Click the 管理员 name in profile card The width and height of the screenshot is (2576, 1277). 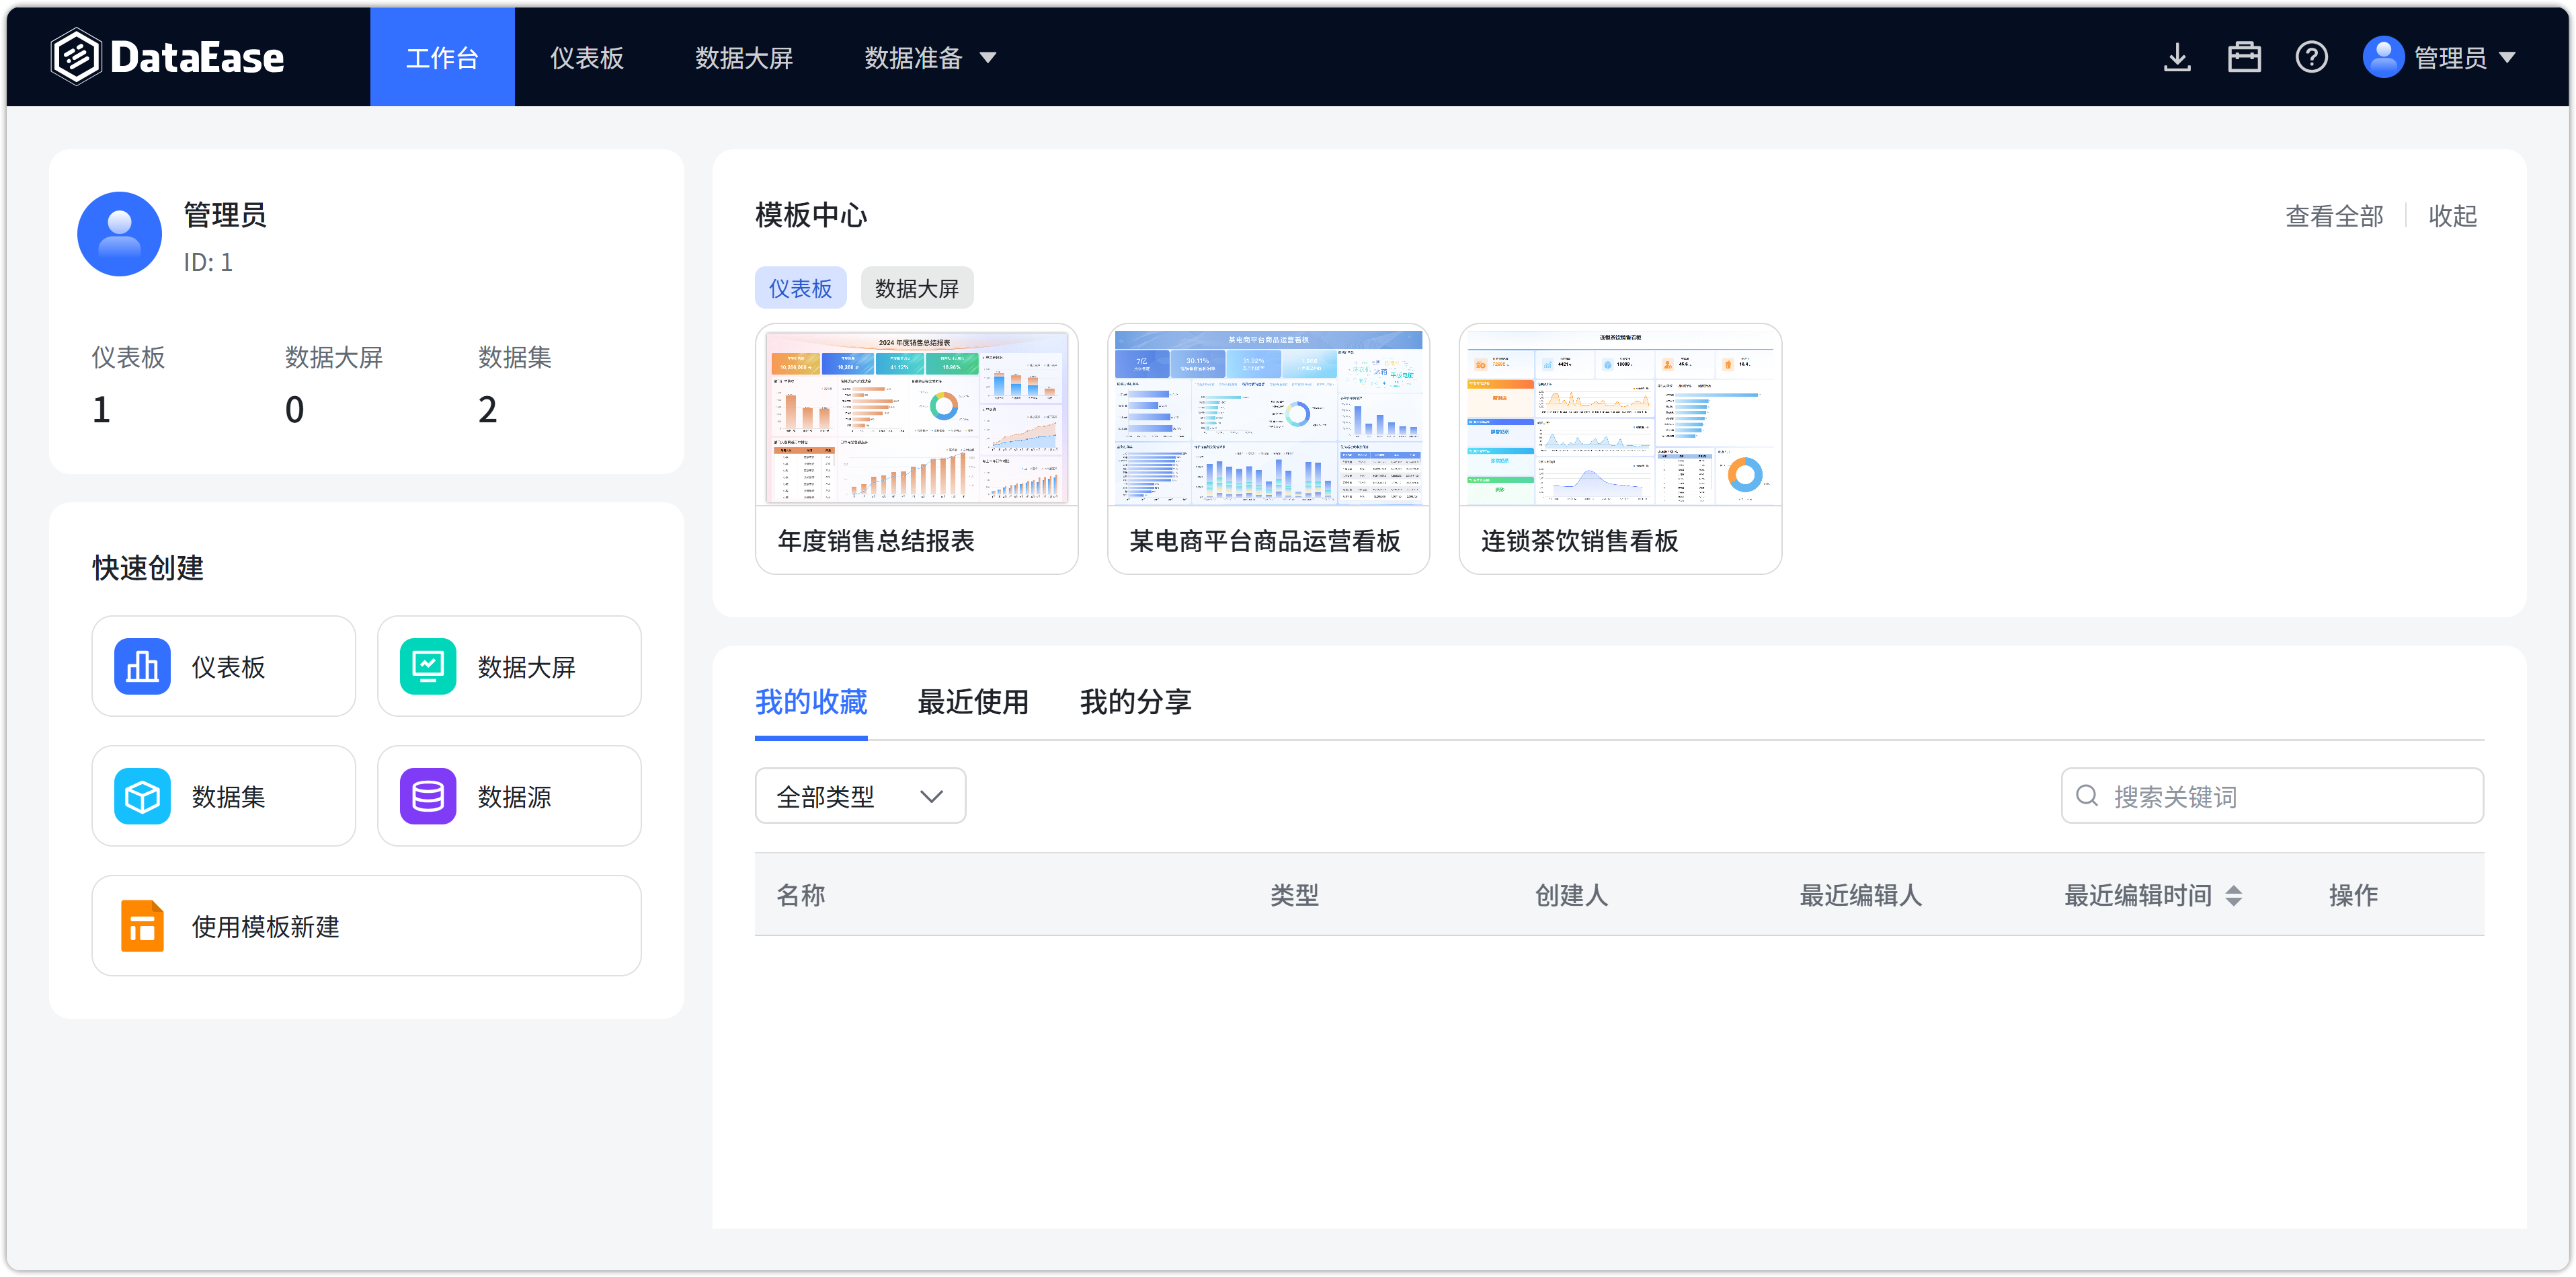coord(225,215)
